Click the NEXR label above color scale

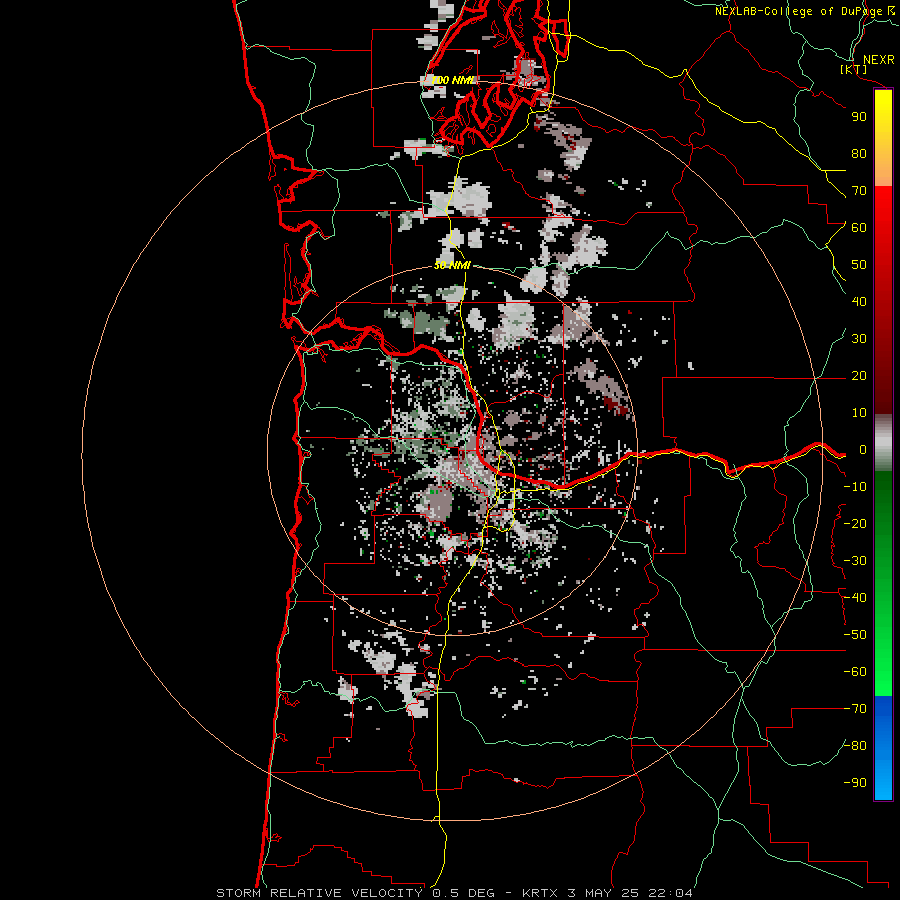879,60
